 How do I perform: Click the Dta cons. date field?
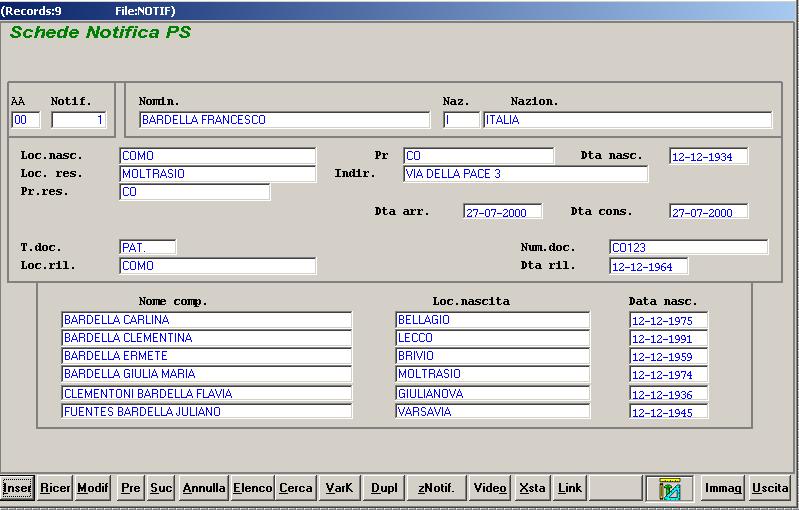point(709,212)
